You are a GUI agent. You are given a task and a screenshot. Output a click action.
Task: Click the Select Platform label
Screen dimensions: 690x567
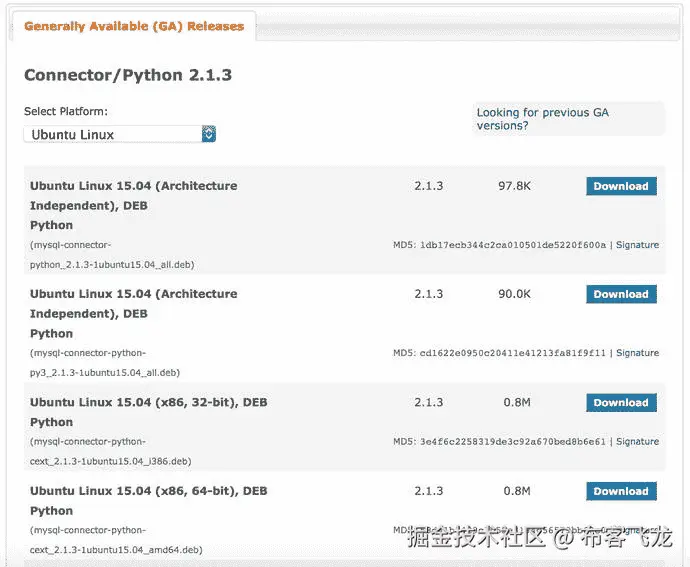pyautogui.click(x=66, y=111)
